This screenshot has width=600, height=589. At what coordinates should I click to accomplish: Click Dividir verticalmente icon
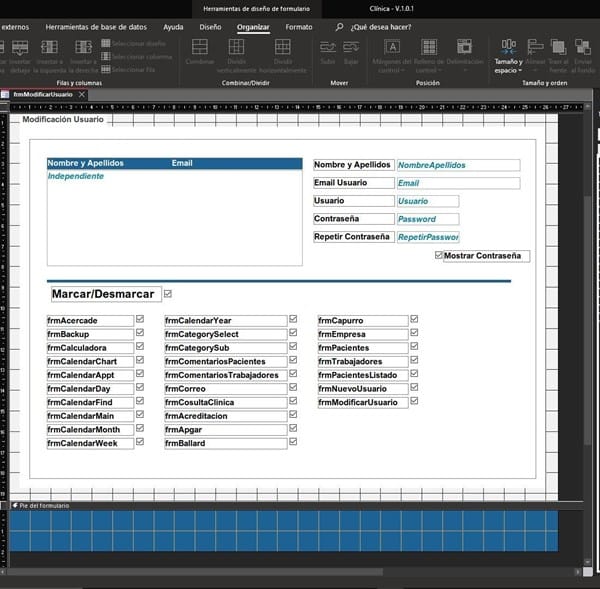[238, 48]
